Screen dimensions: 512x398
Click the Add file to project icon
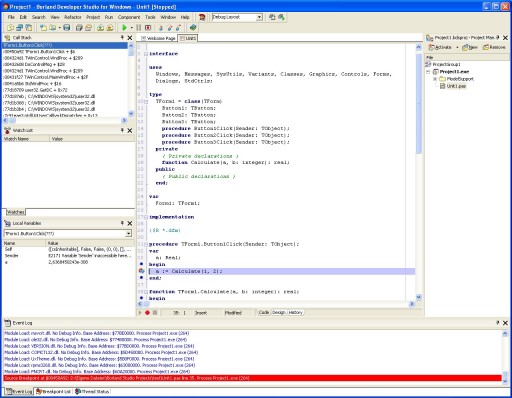point(100,28)
